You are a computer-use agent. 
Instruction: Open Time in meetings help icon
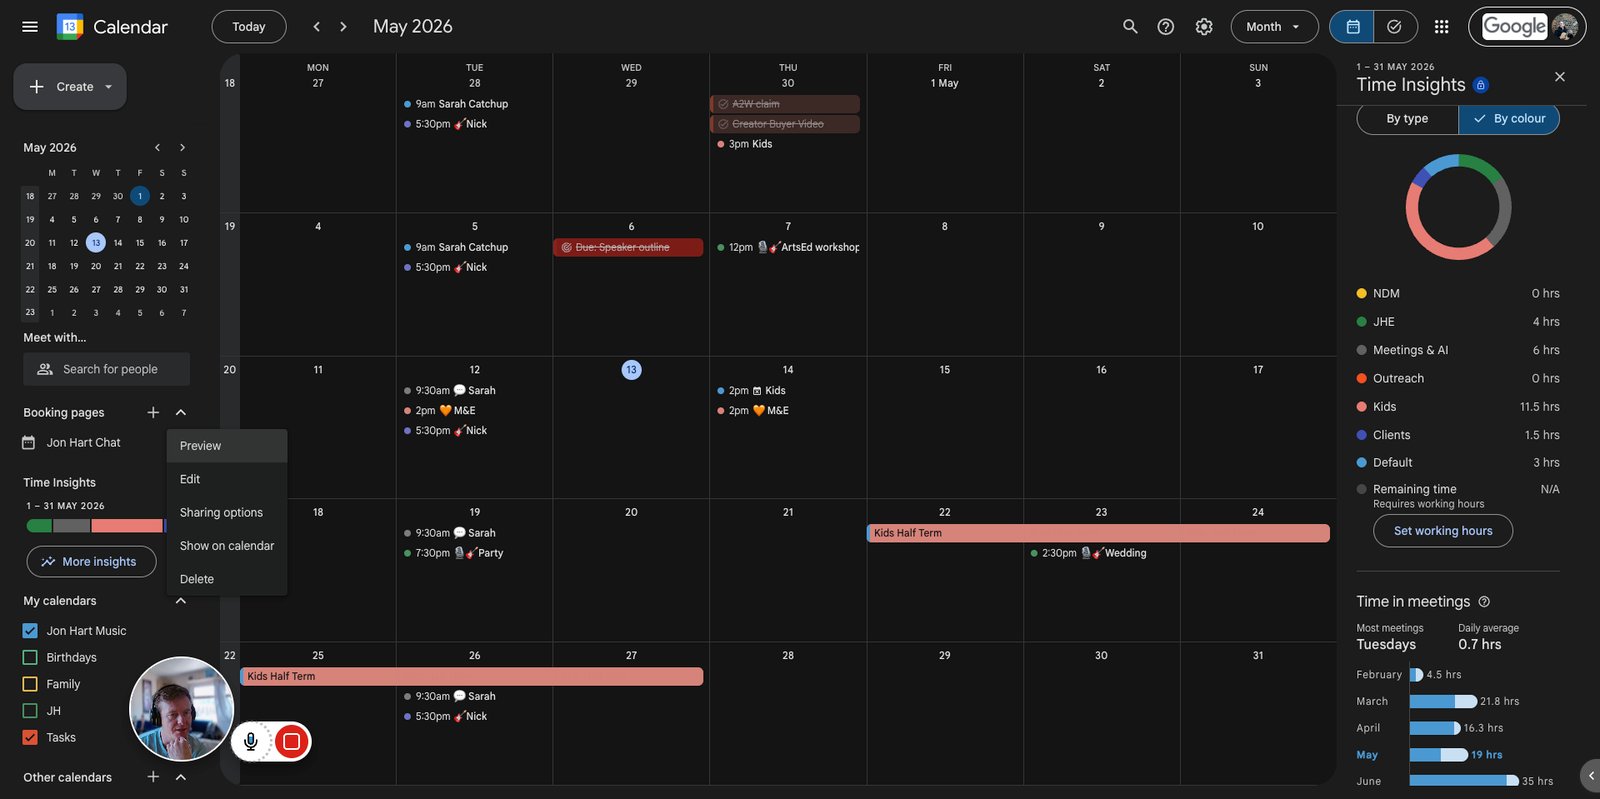point(1484,601)
